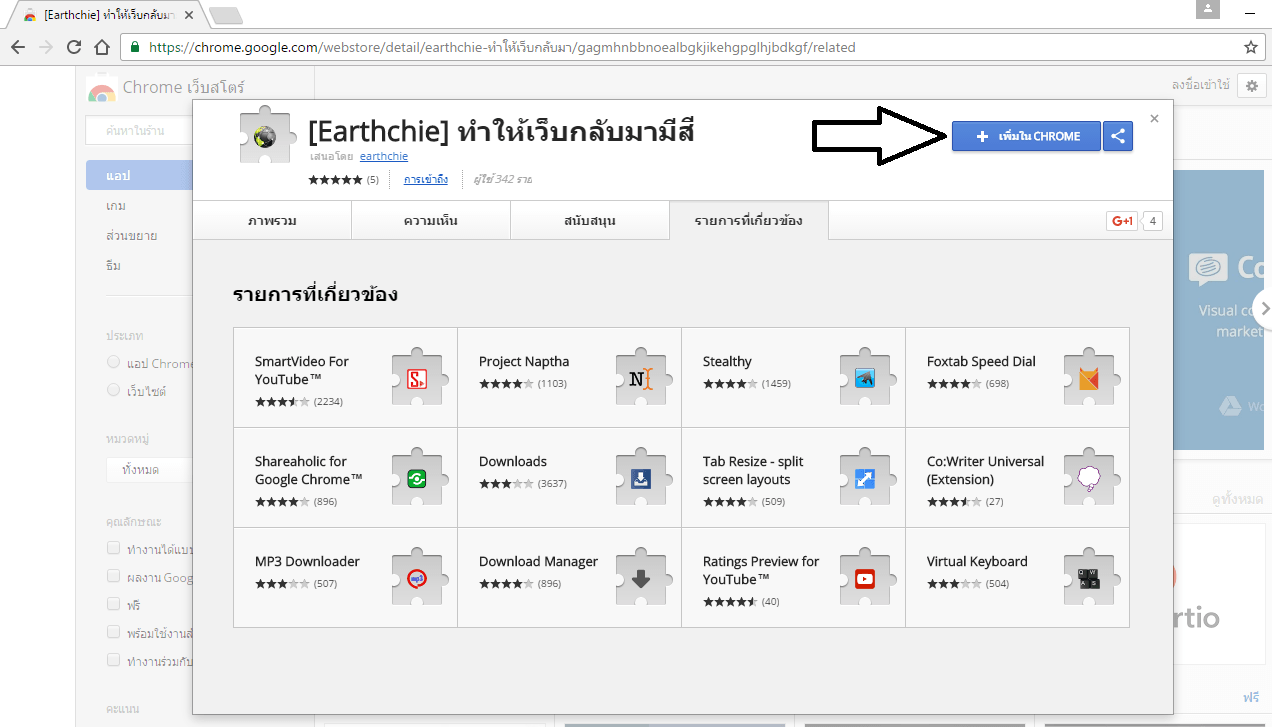The image size is (1272, 727).
Task: Select the รายการที่เกี่ยวข้อง tab
Action: coord(749,220)
